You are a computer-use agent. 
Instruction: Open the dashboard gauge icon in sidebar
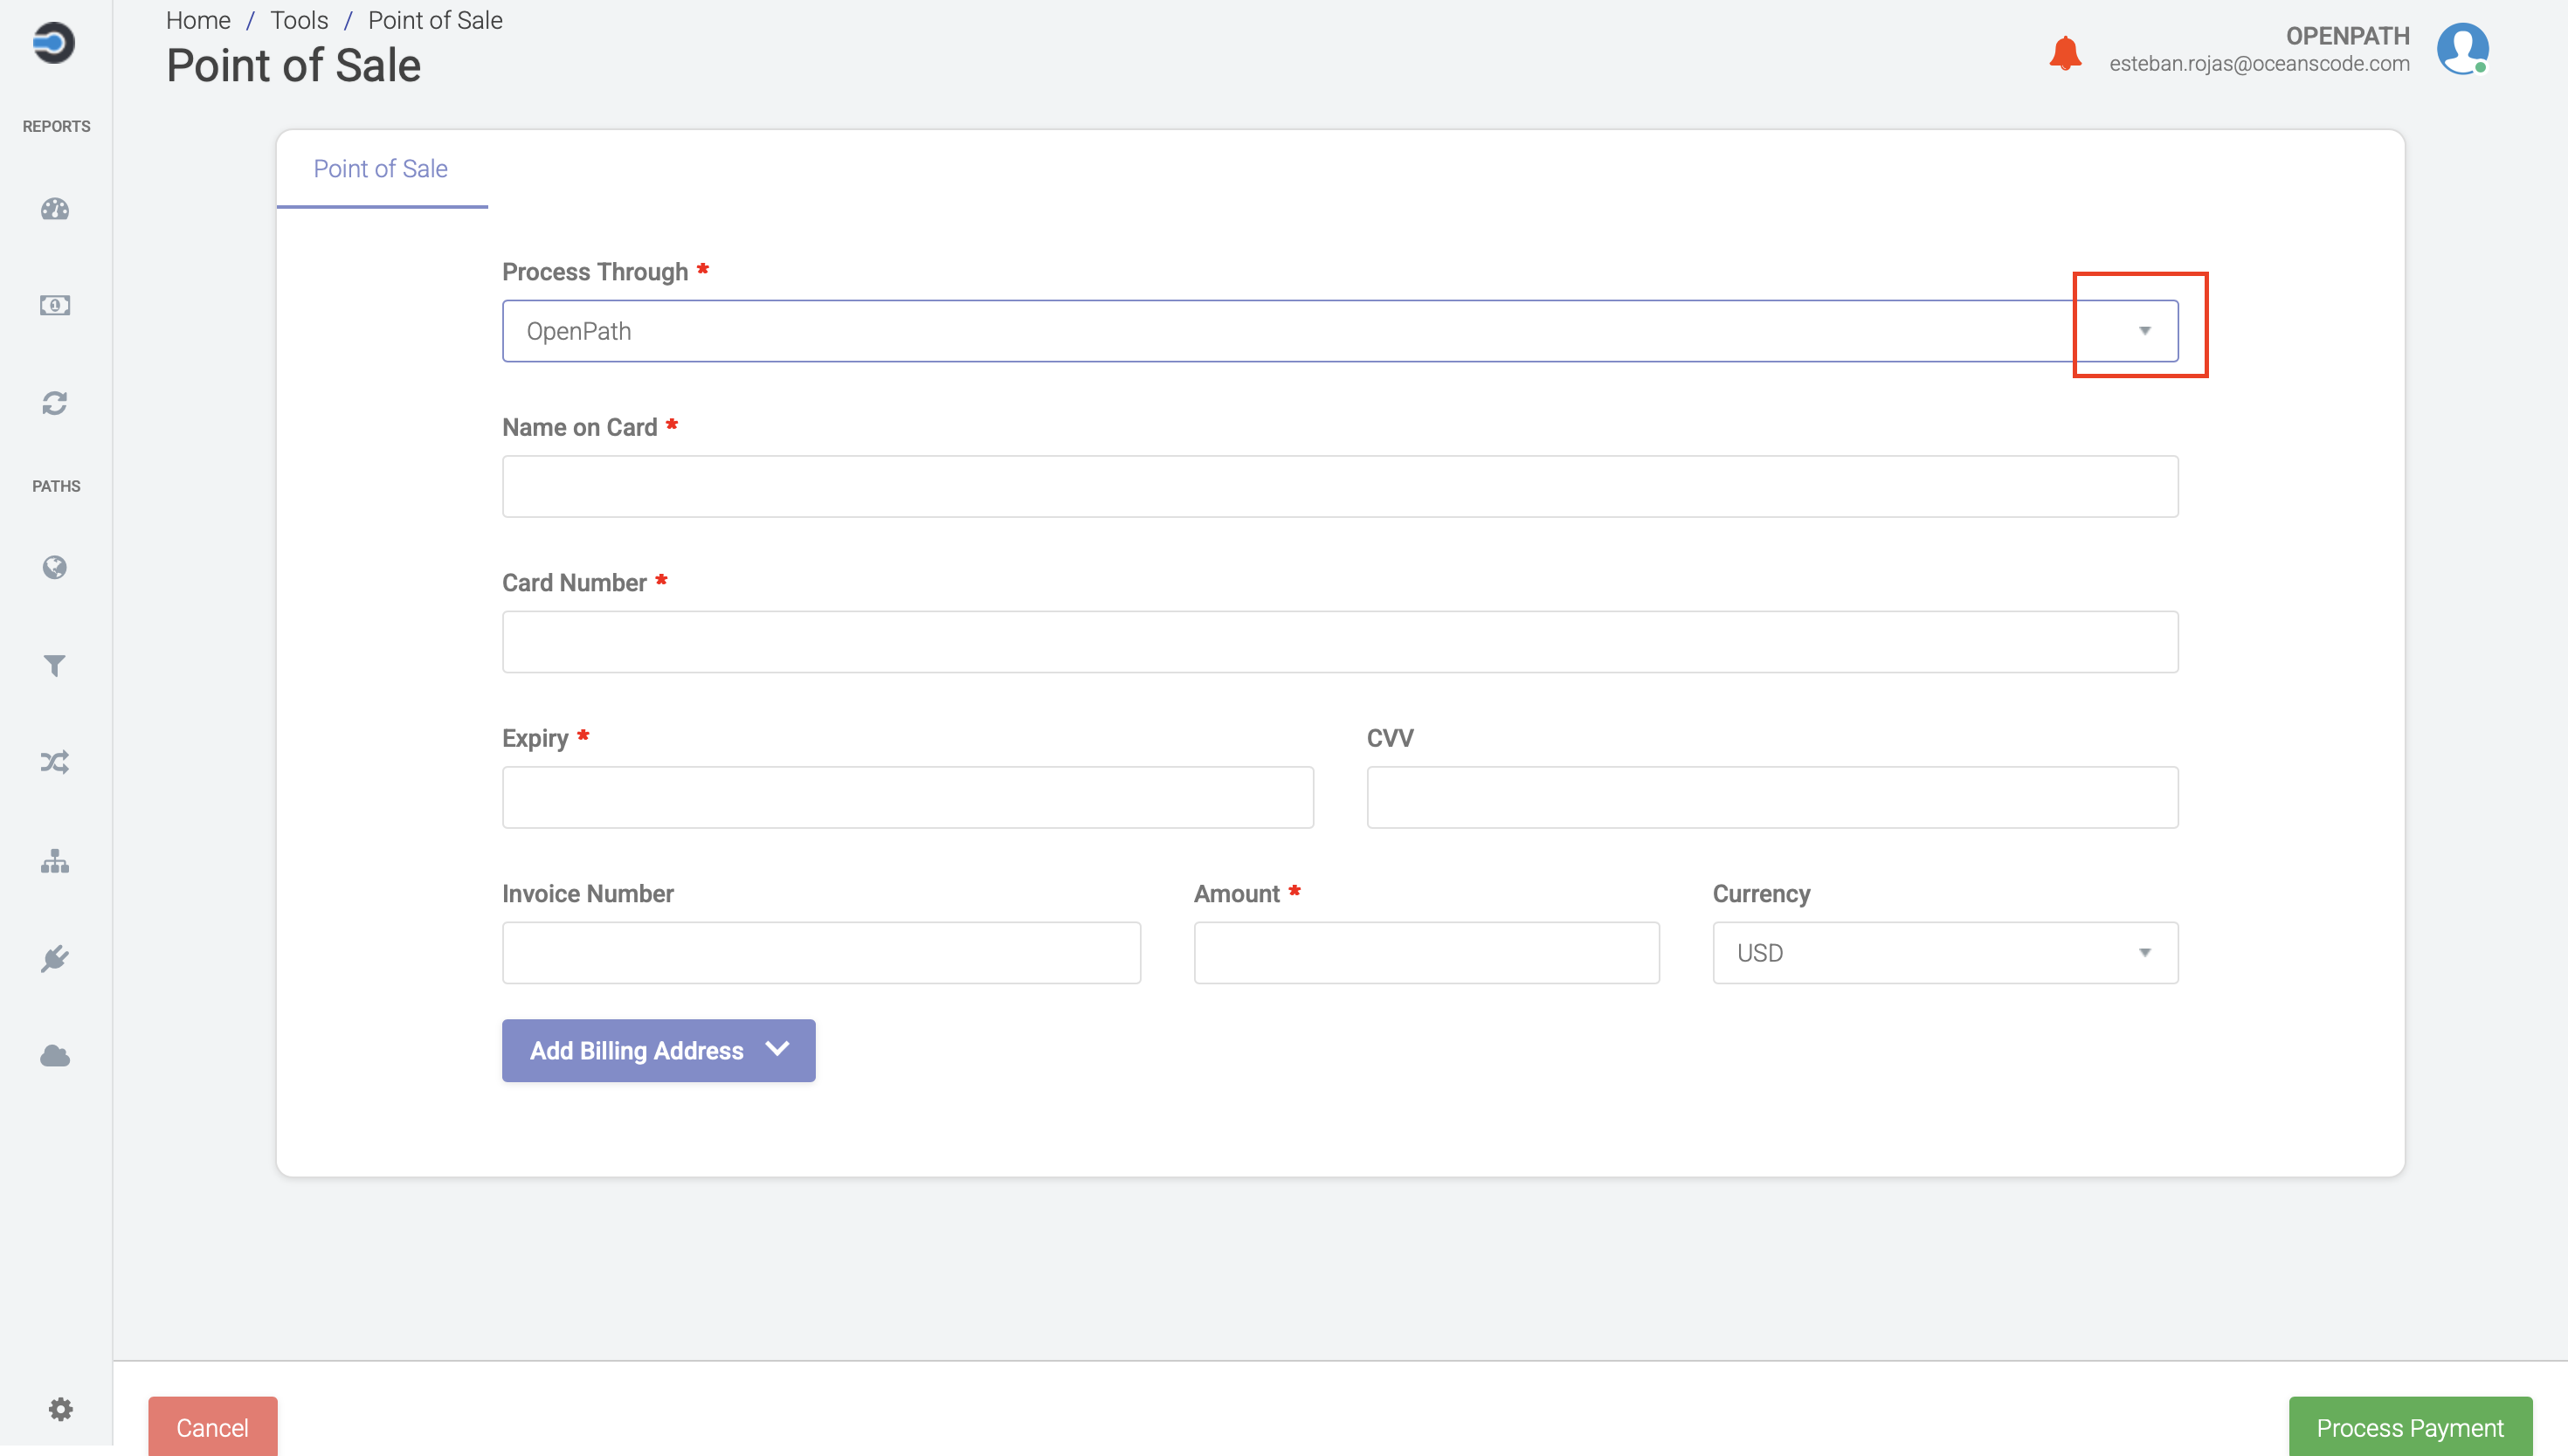coord(55,209)
